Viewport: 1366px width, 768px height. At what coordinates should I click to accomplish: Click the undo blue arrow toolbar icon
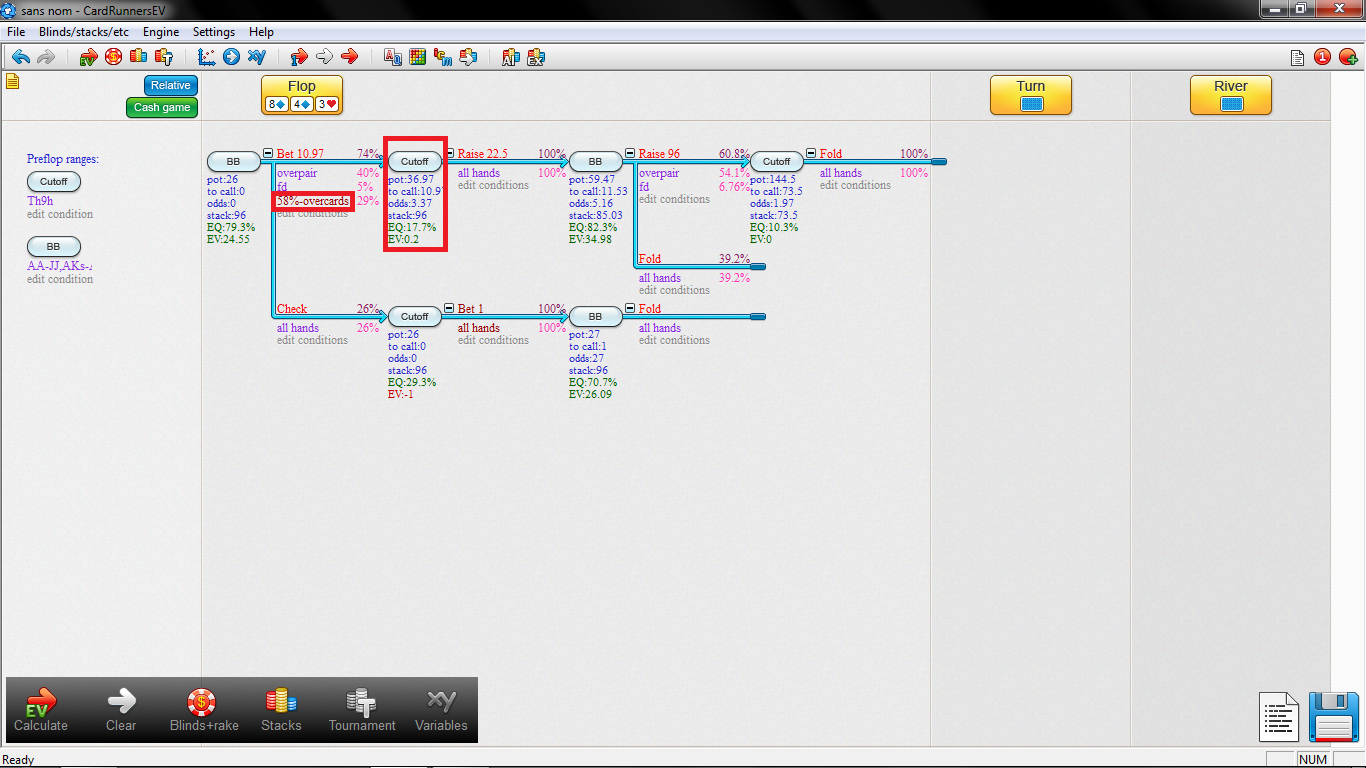(x=21, y=57)
